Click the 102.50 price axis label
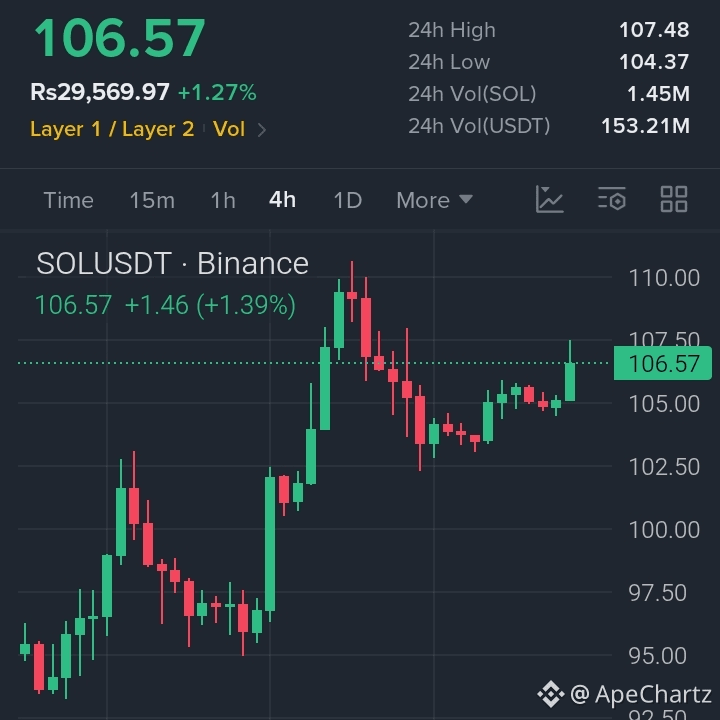 click(664, 467)
